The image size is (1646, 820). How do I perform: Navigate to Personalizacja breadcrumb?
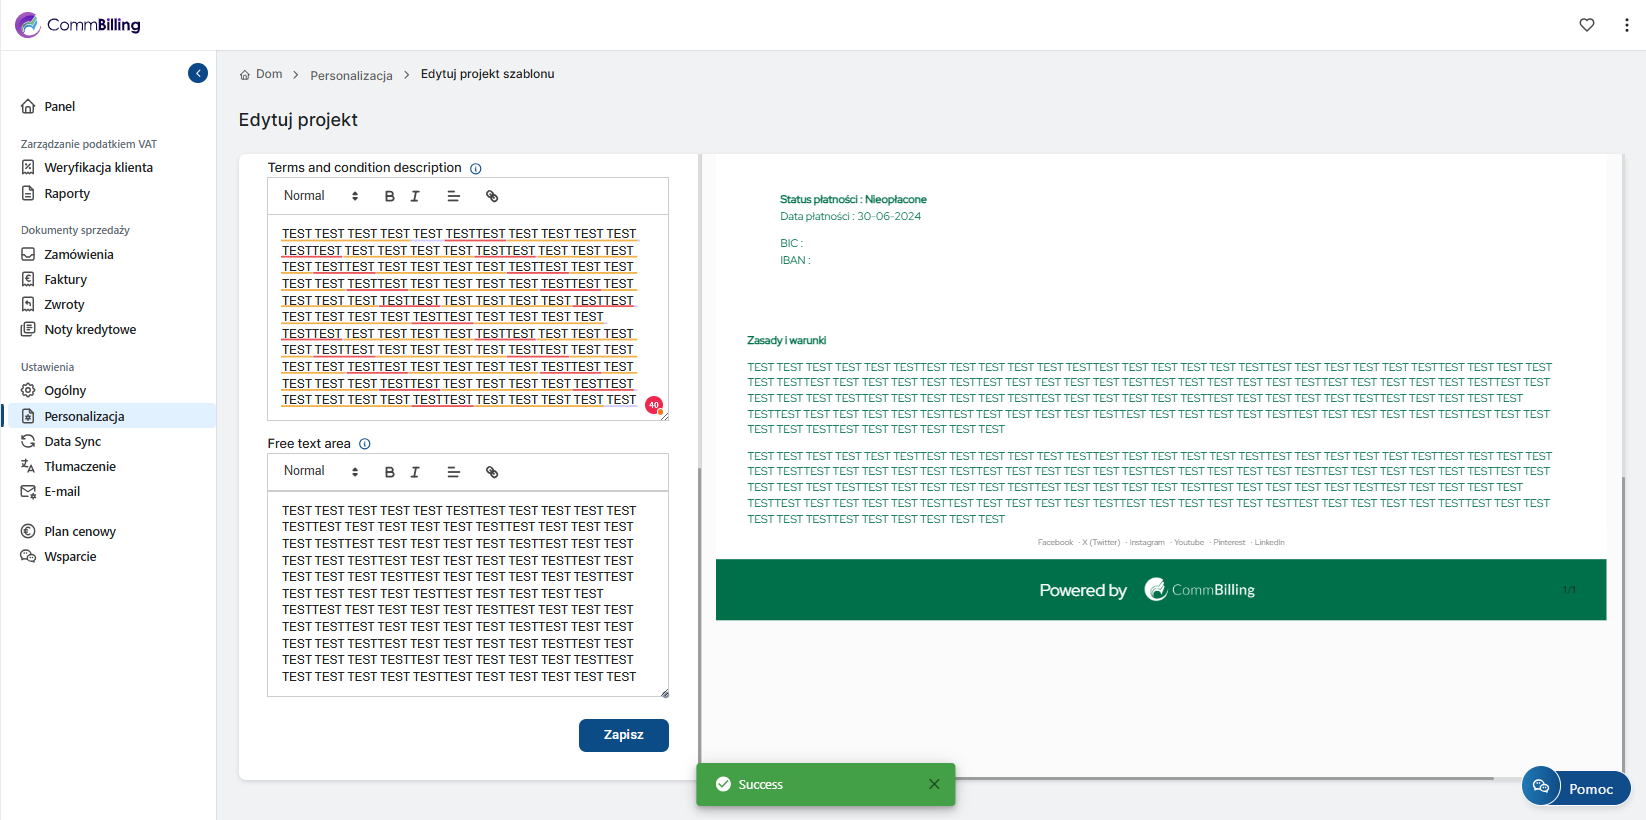[351, 76]
